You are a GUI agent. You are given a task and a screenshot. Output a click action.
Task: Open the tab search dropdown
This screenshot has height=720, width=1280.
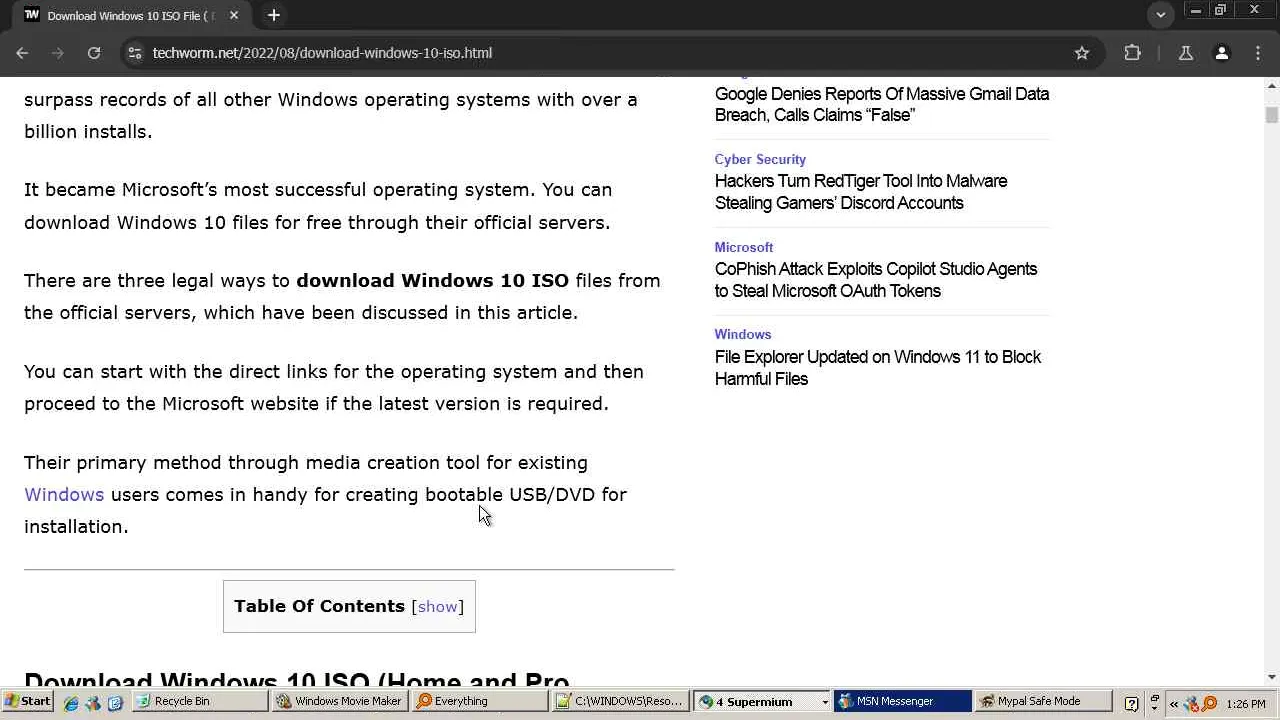[x=1161, y=15]
